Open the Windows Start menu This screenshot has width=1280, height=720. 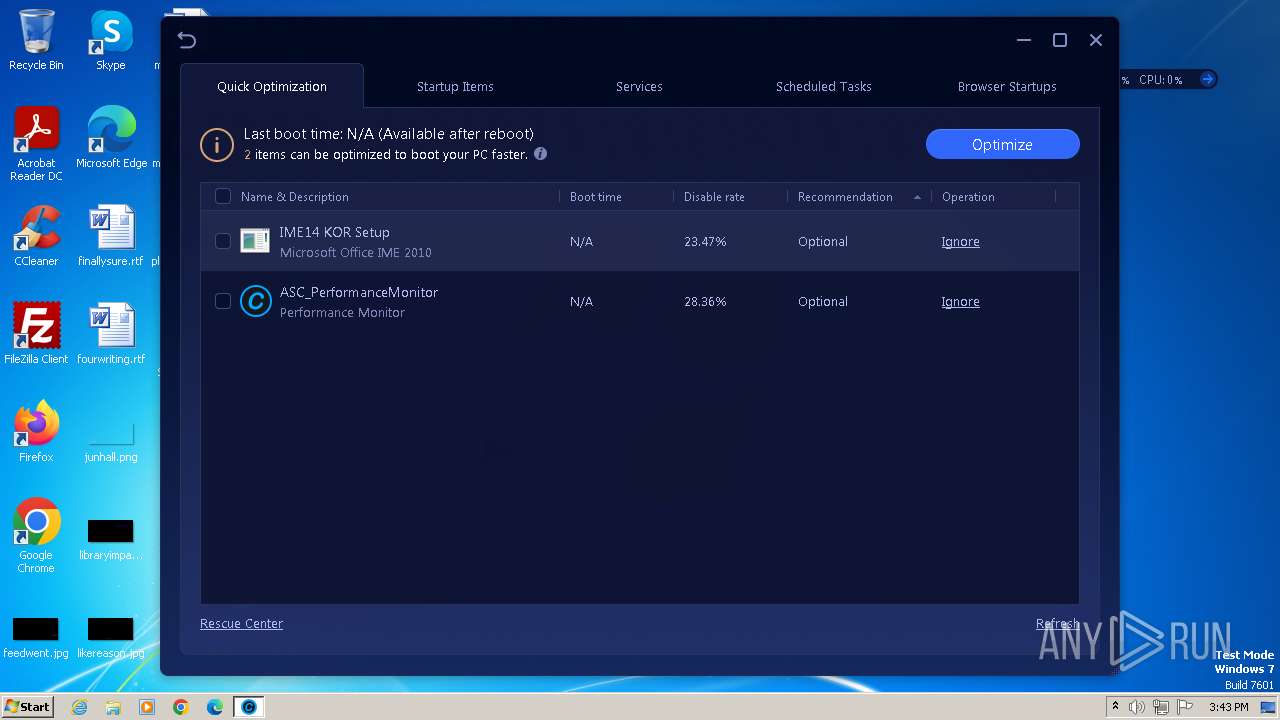tap(27, 707)
